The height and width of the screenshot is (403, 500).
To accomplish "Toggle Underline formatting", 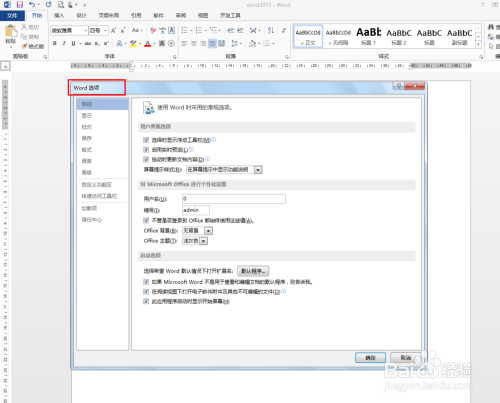I will (x=73, y=43).
